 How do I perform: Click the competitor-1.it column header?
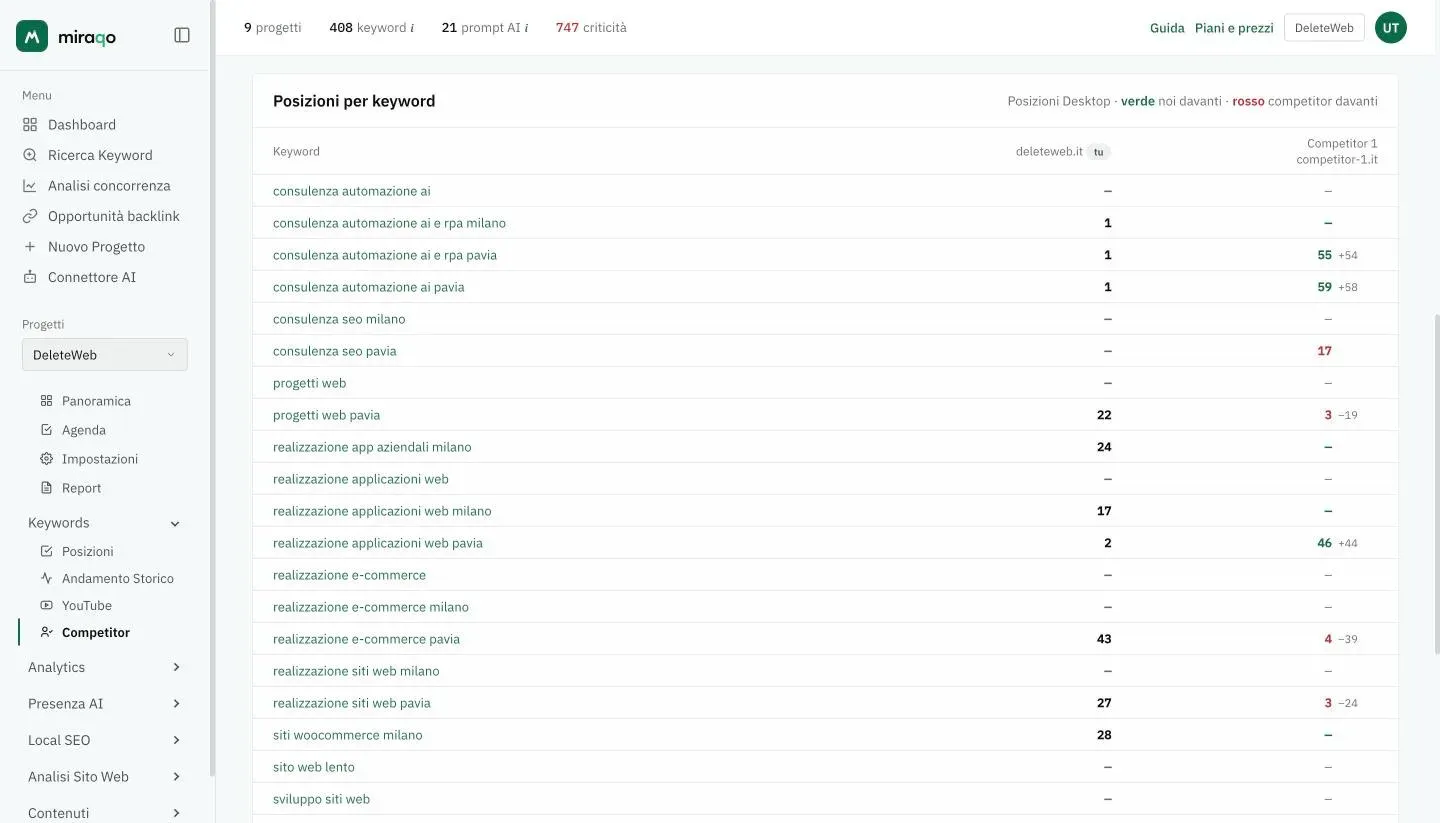click(x=1337, y=152)
